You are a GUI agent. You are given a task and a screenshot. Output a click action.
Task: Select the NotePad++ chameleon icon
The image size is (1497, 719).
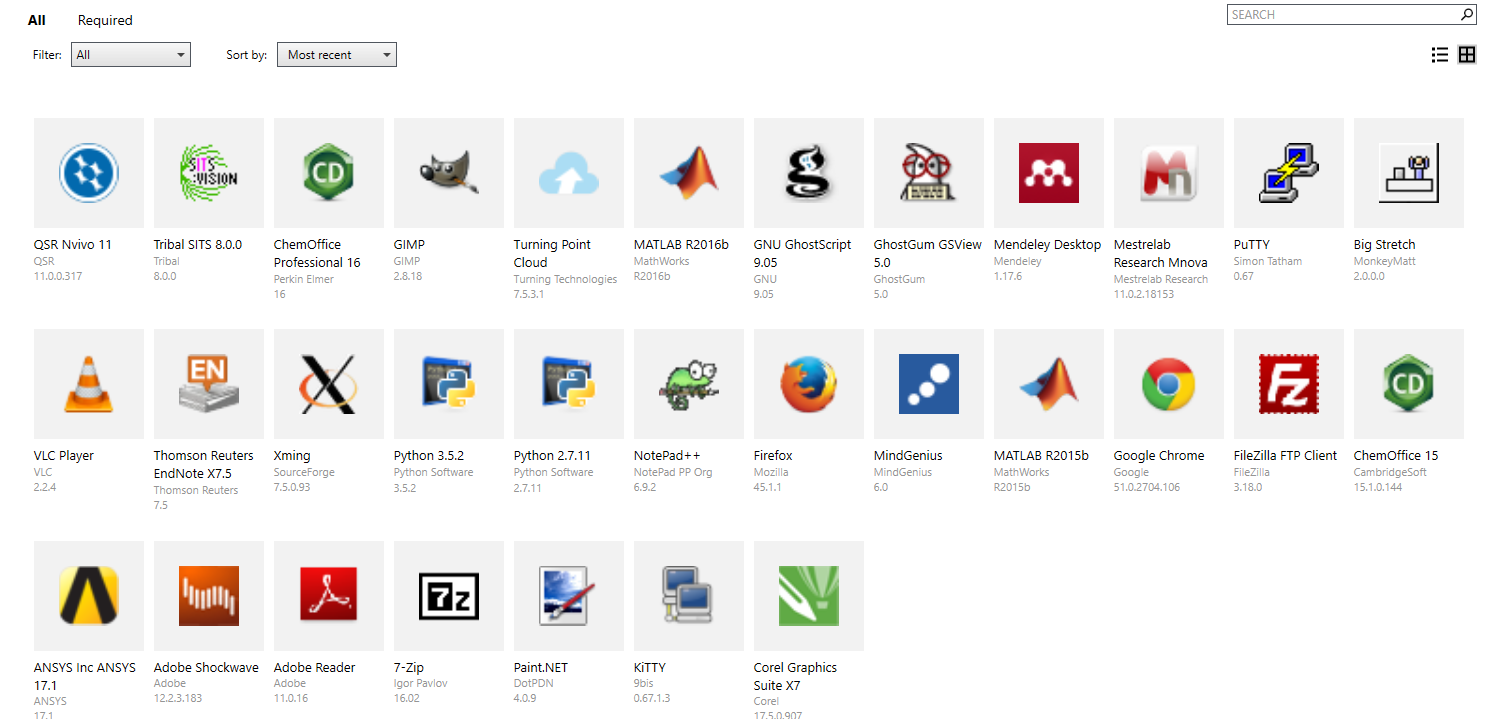689,384
